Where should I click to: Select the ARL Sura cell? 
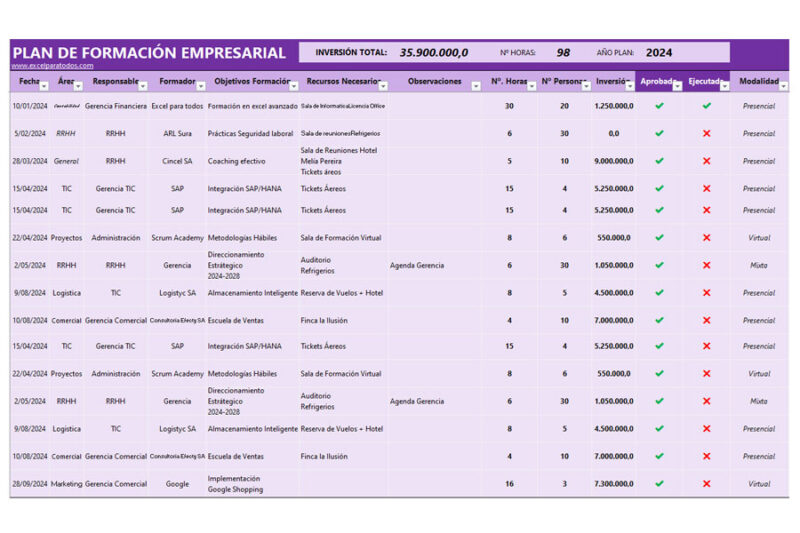pos(177,134)
